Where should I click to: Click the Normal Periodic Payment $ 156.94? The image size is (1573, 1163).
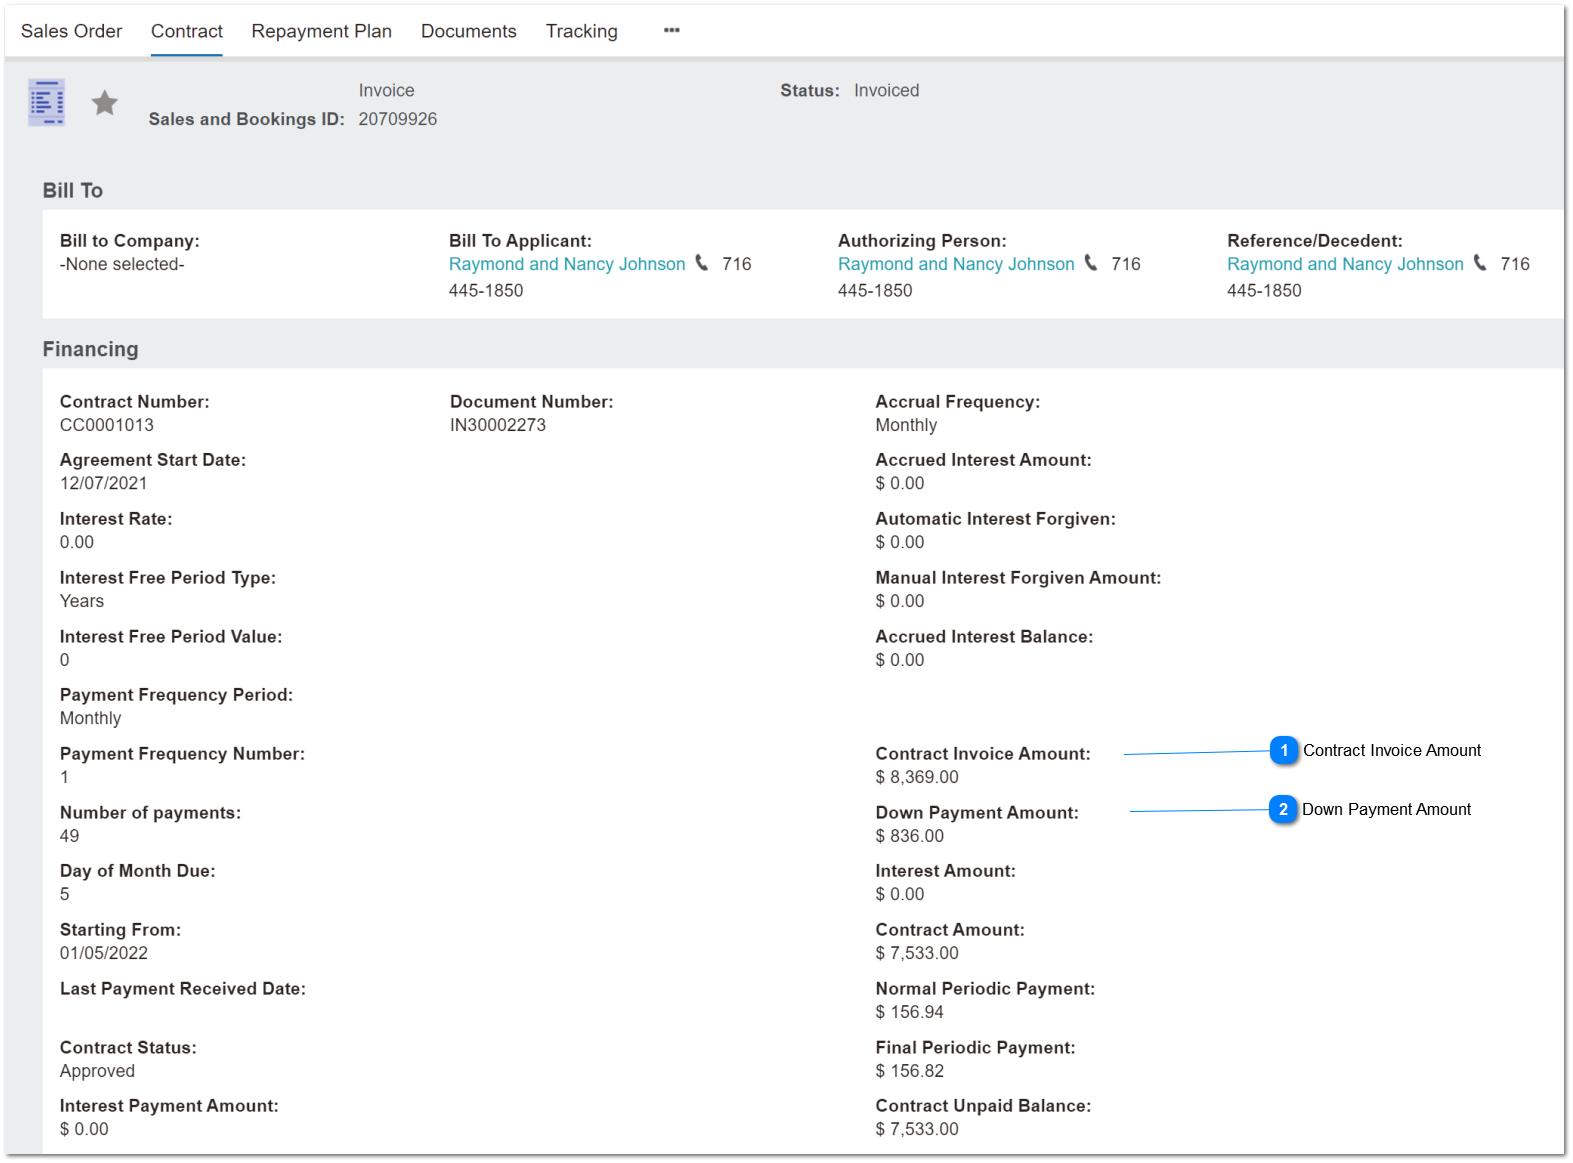click(x=910, y=1012)
